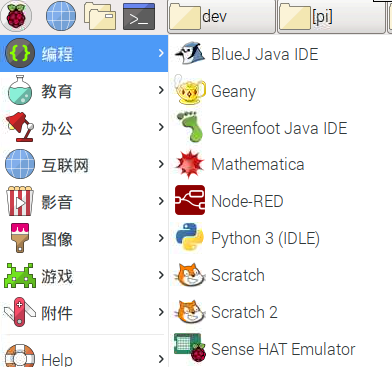This screenshot has width=392, height=367.
Task: Expand the 互联网 submenu arrow
Action: (161, 164)
